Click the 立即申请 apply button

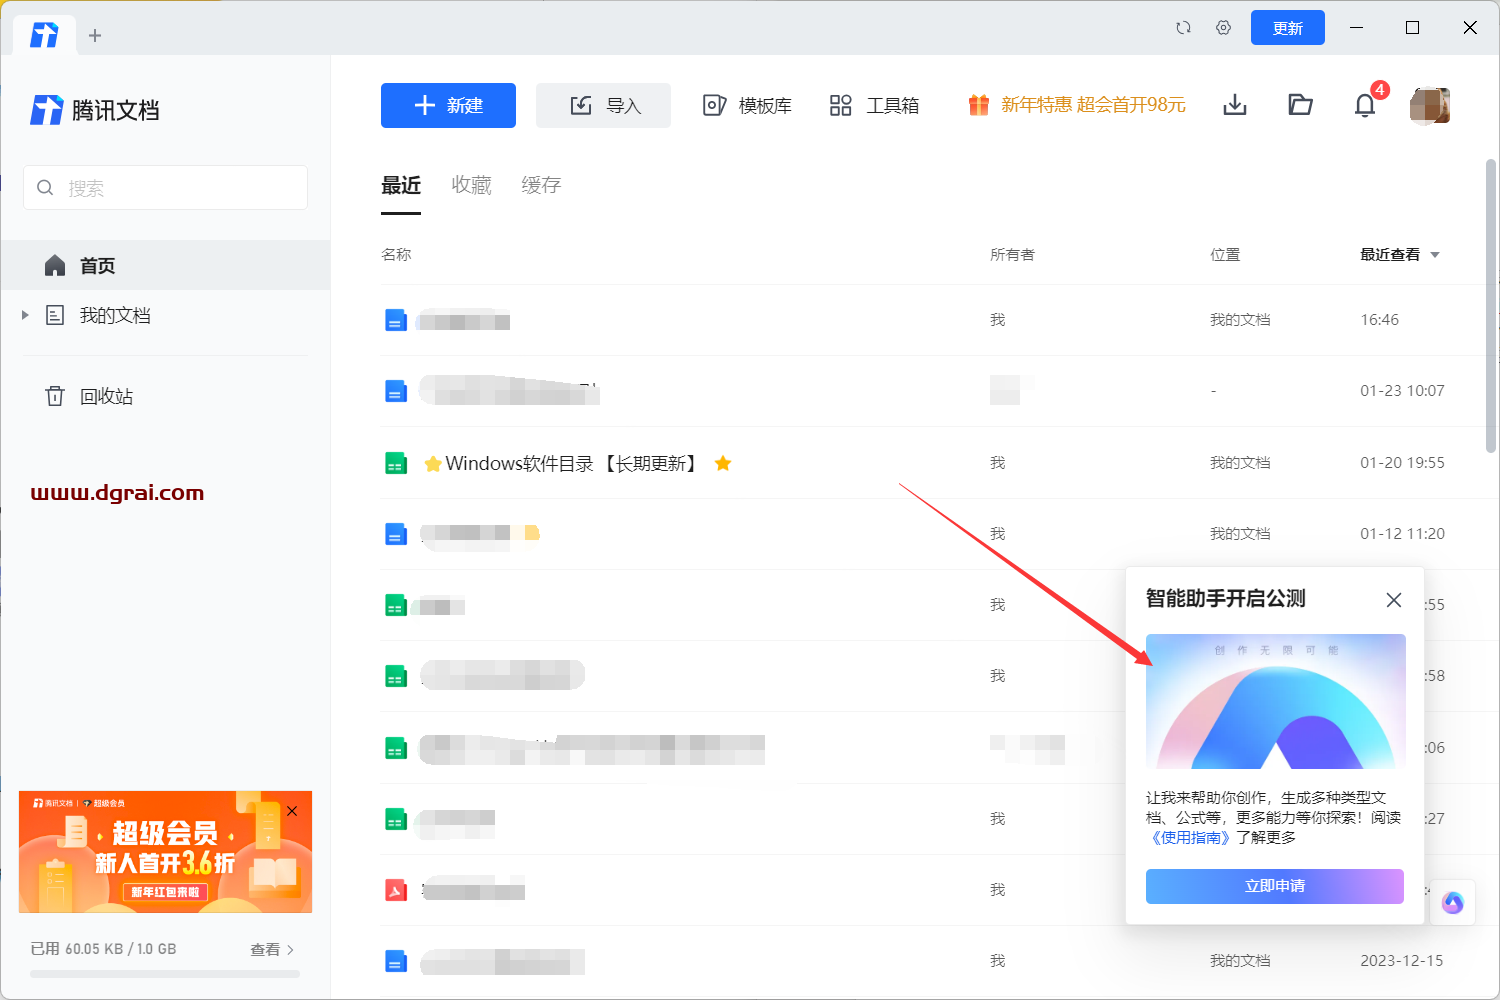pos(1275,886)
